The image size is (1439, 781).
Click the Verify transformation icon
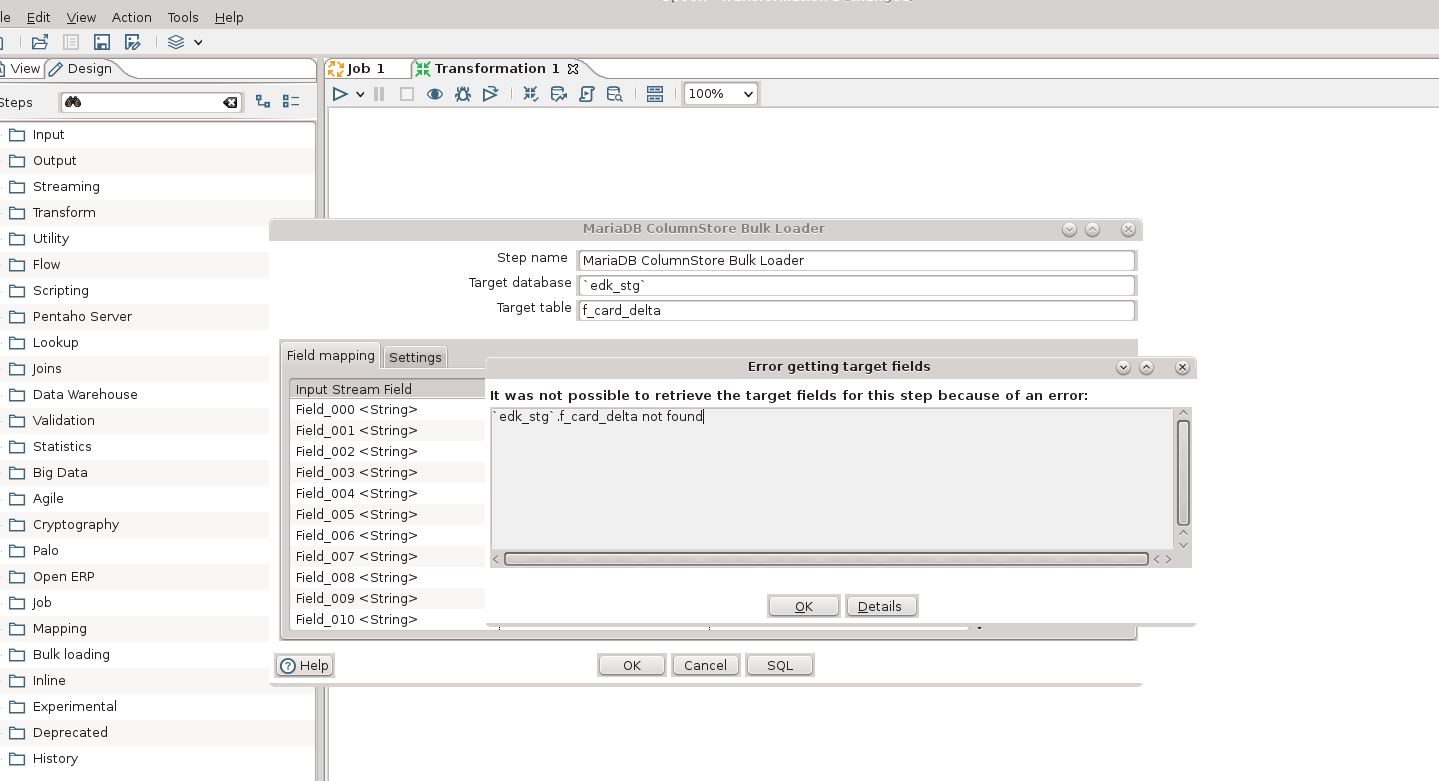pyautogui.click(x=531, y=94)
